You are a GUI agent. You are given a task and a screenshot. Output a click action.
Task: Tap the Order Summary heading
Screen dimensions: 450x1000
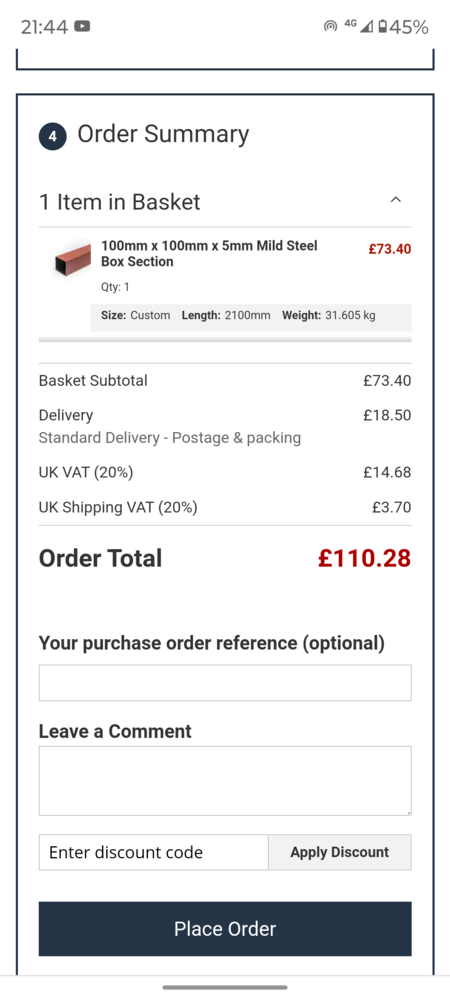pyautogui.click(x=163, y=135)
